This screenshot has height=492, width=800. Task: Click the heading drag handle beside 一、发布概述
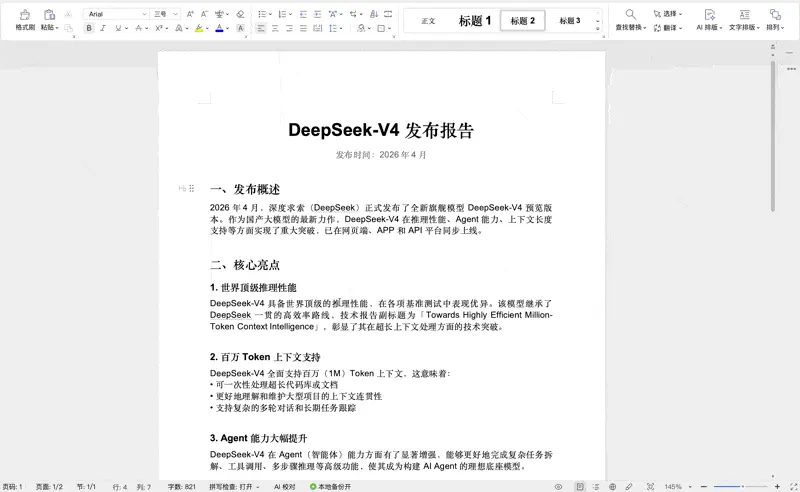coord(192,188)
